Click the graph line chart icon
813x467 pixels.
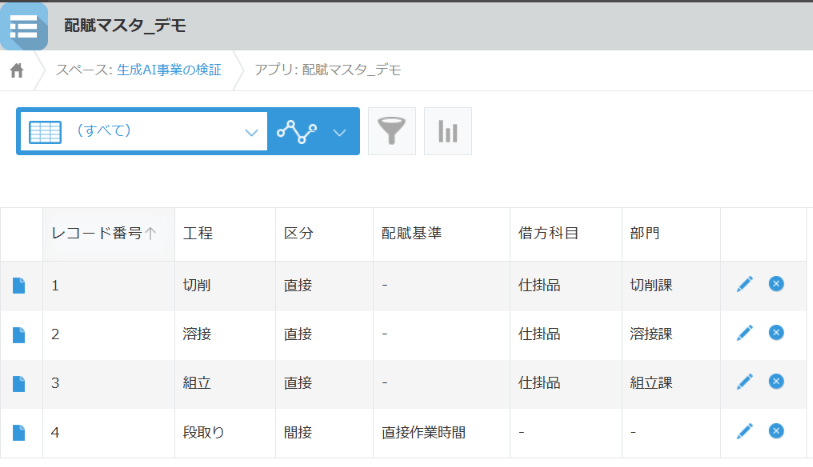pyautogui.click(x=297, y=132)
